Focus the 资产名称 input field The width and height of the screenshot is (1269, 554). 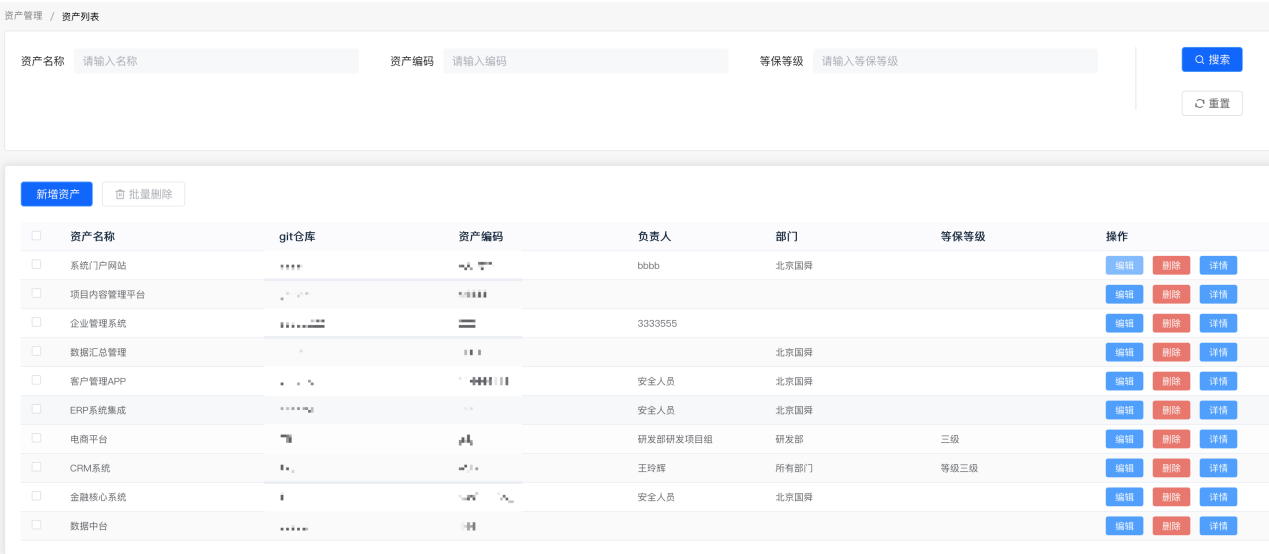coord(216,61)
